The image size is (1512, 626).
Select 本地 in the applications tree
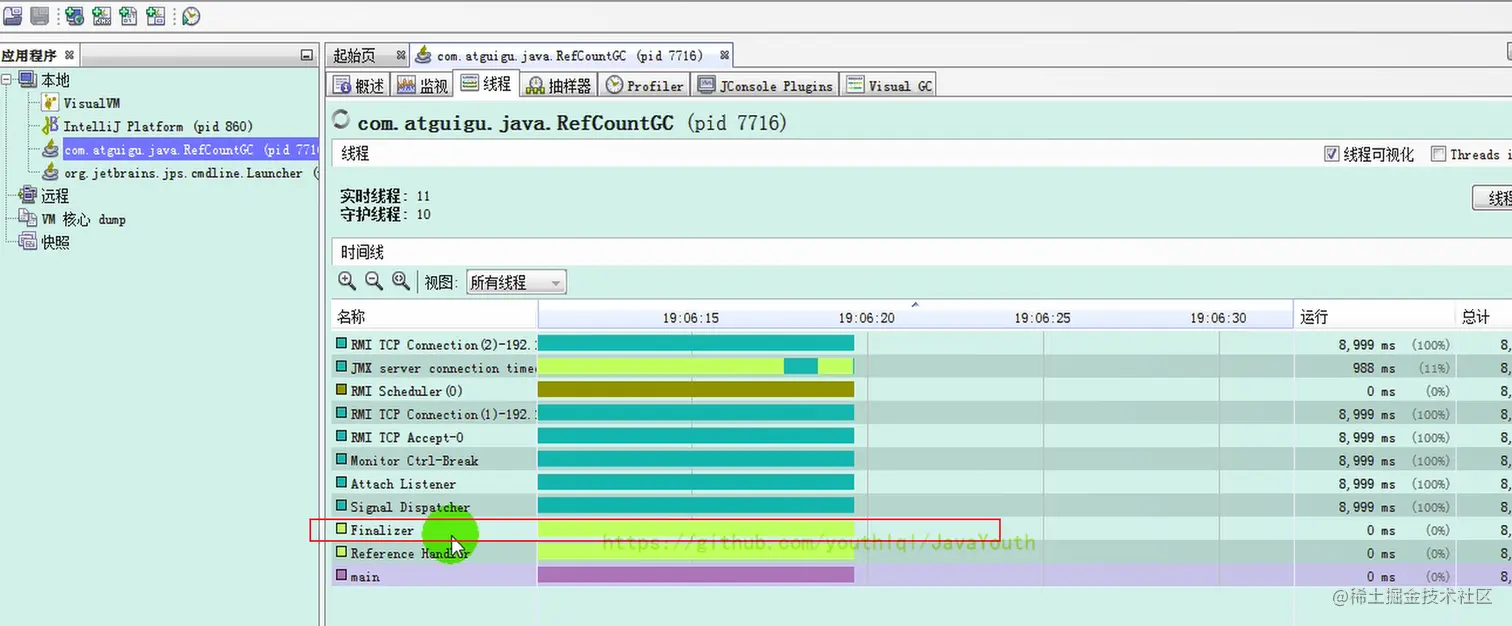click(55, 80)
